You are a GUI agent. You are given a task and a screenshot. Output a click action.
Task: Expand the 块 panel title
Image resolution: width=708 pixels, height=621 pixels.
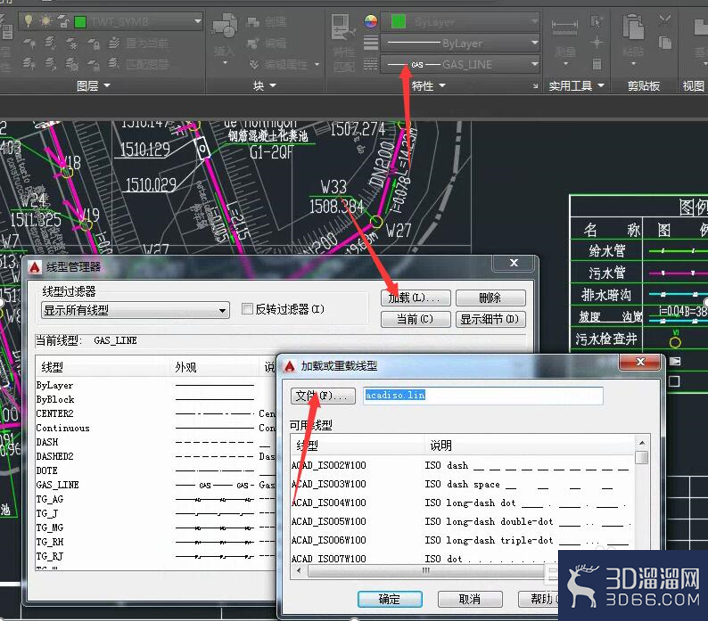pyautogui.click(x=265, y=85)
